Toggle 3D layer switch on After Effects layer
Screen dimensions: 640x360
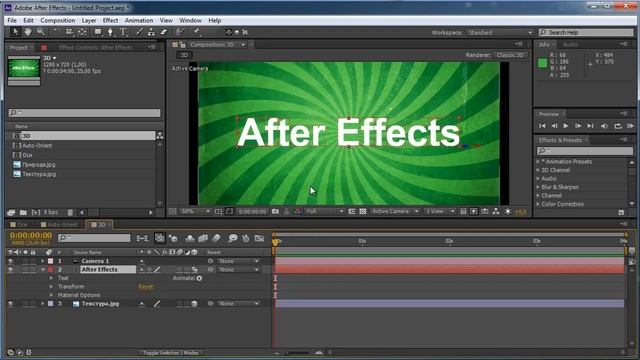pyautogui.click(x=194, y=269)
